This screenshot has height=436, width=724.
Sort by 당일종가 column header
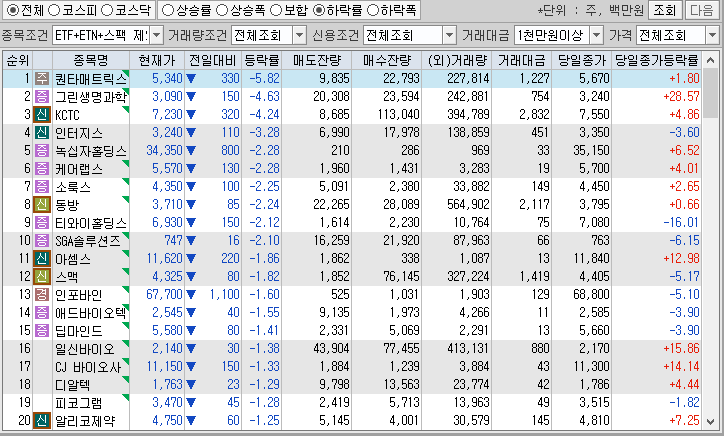(582, 60)
